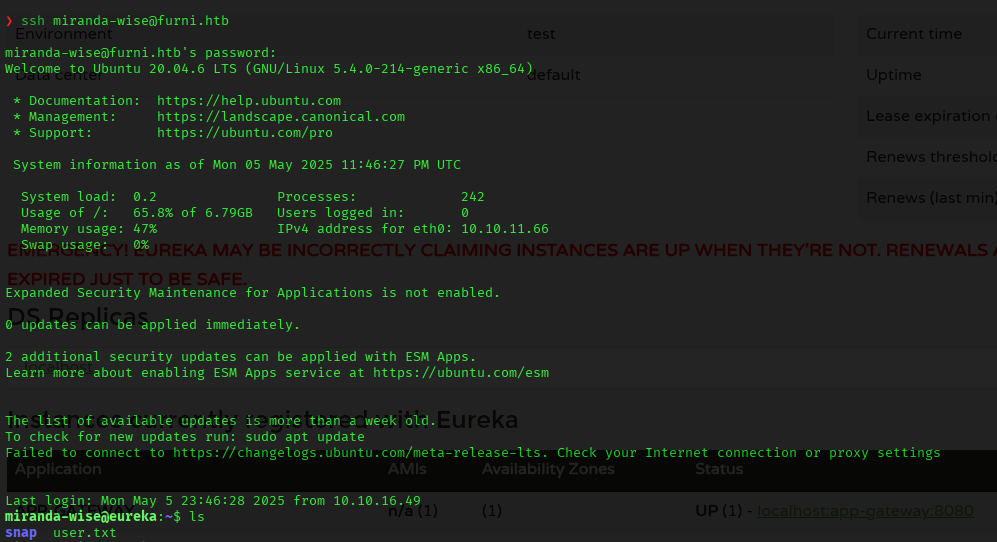Click the AMIs column header
997x542 pixels.
coord(407,469)
